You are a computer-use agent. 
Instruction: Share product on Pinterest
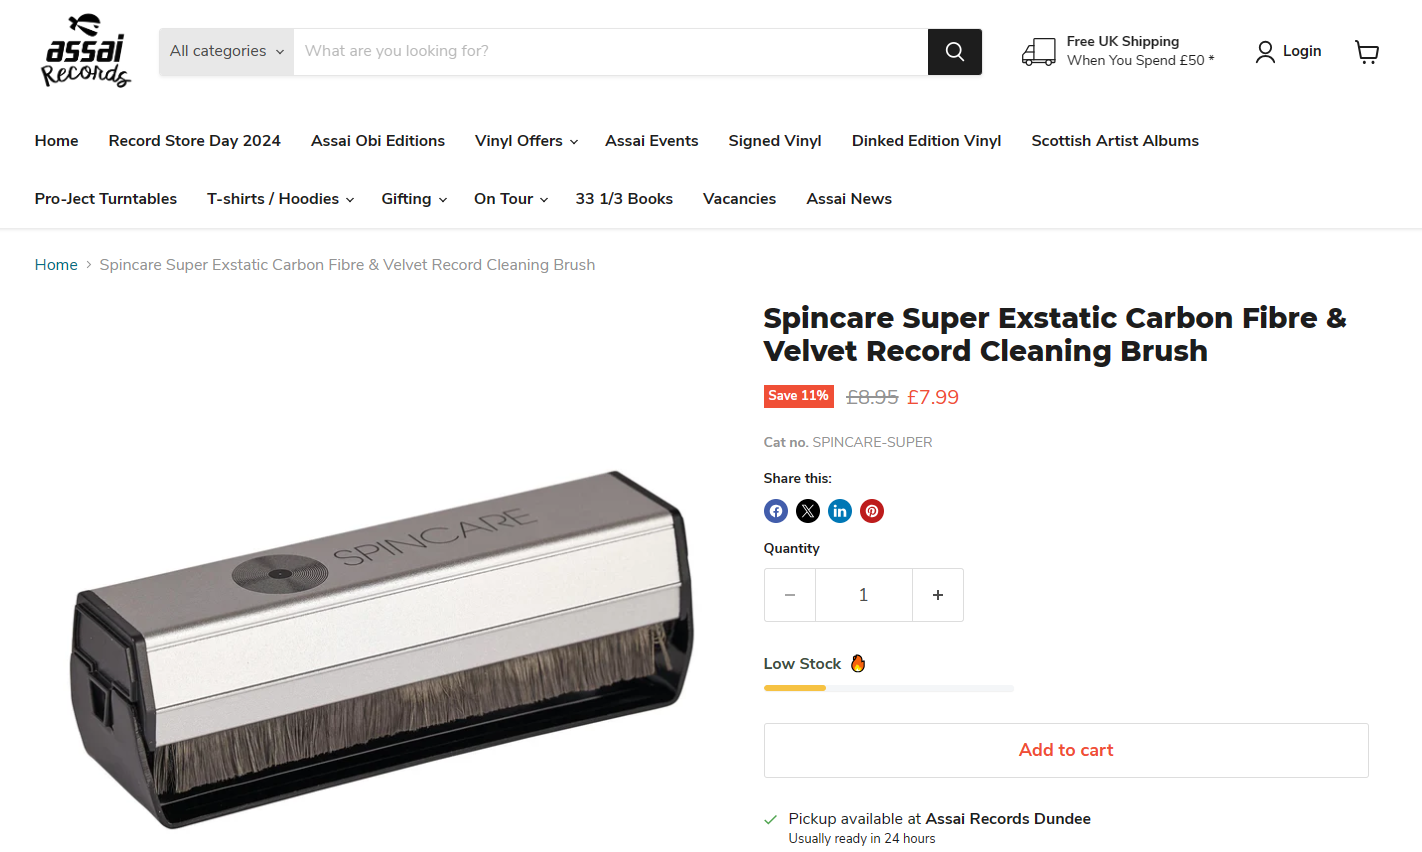coord(872,512)
